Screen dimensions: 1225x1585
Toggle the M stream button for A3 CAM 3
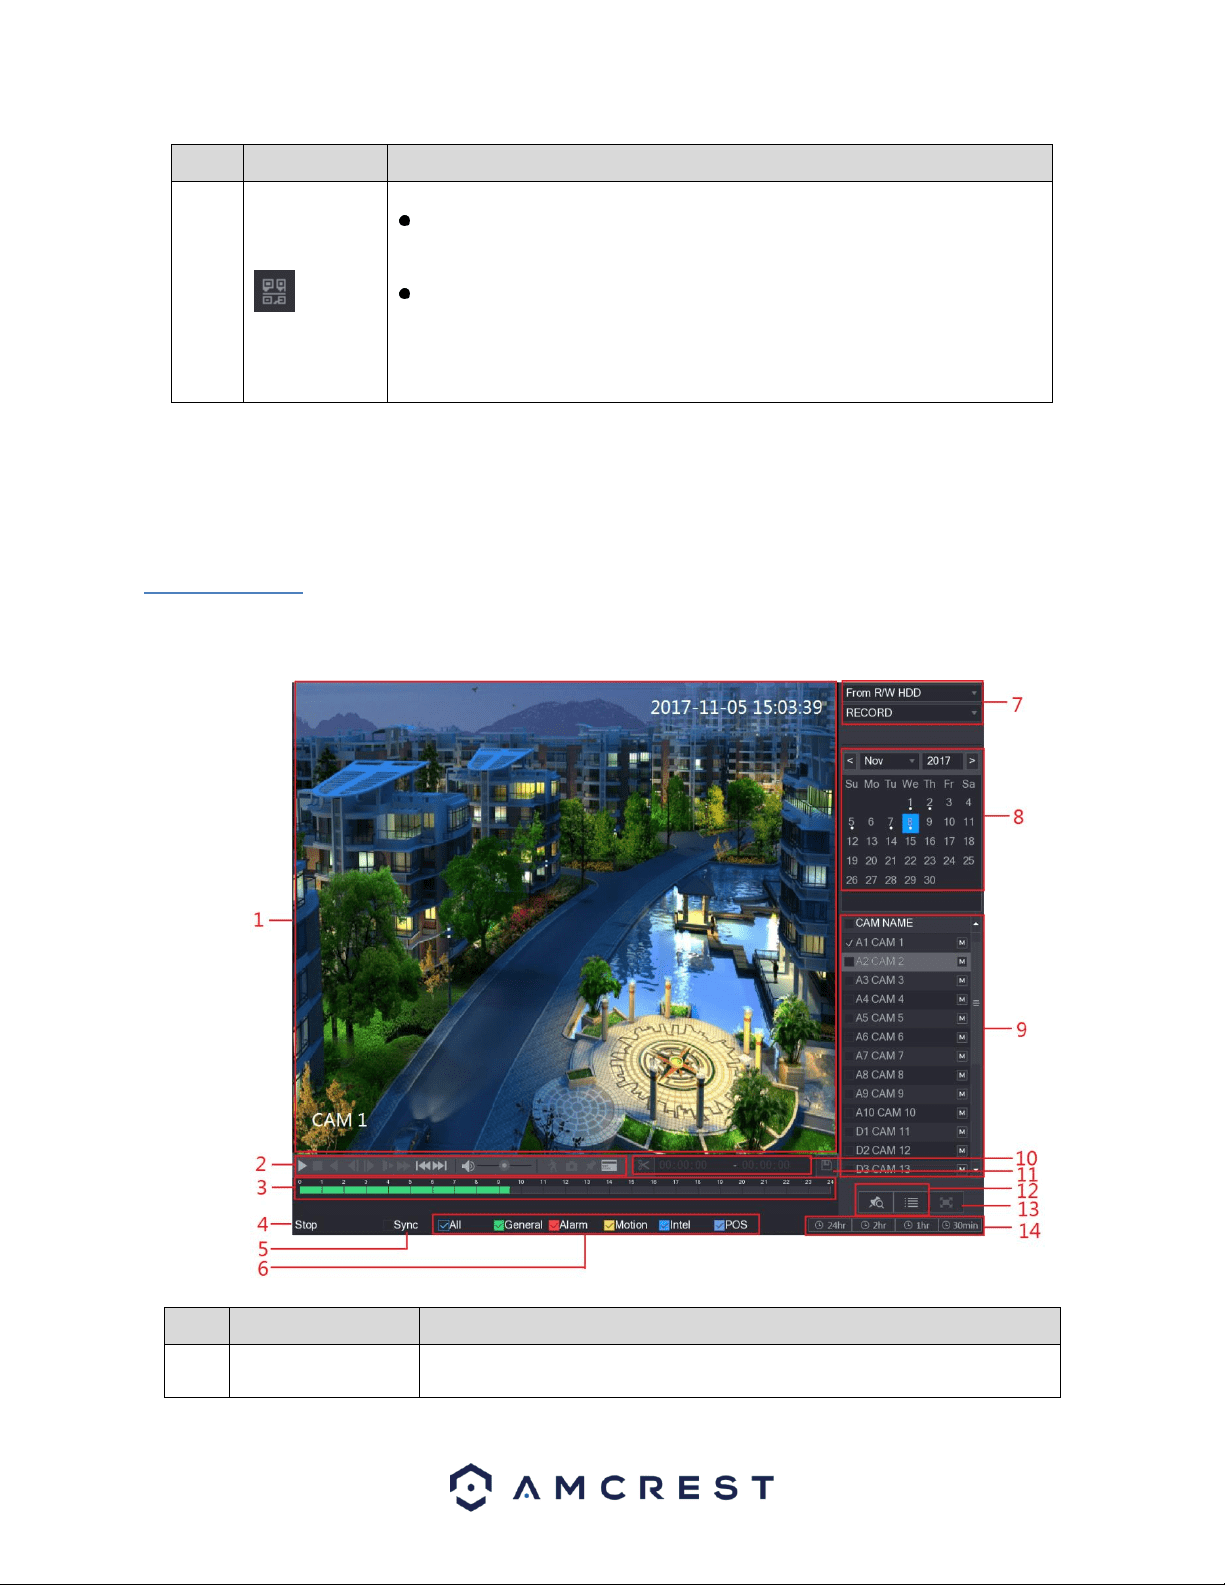pos(962,981)
